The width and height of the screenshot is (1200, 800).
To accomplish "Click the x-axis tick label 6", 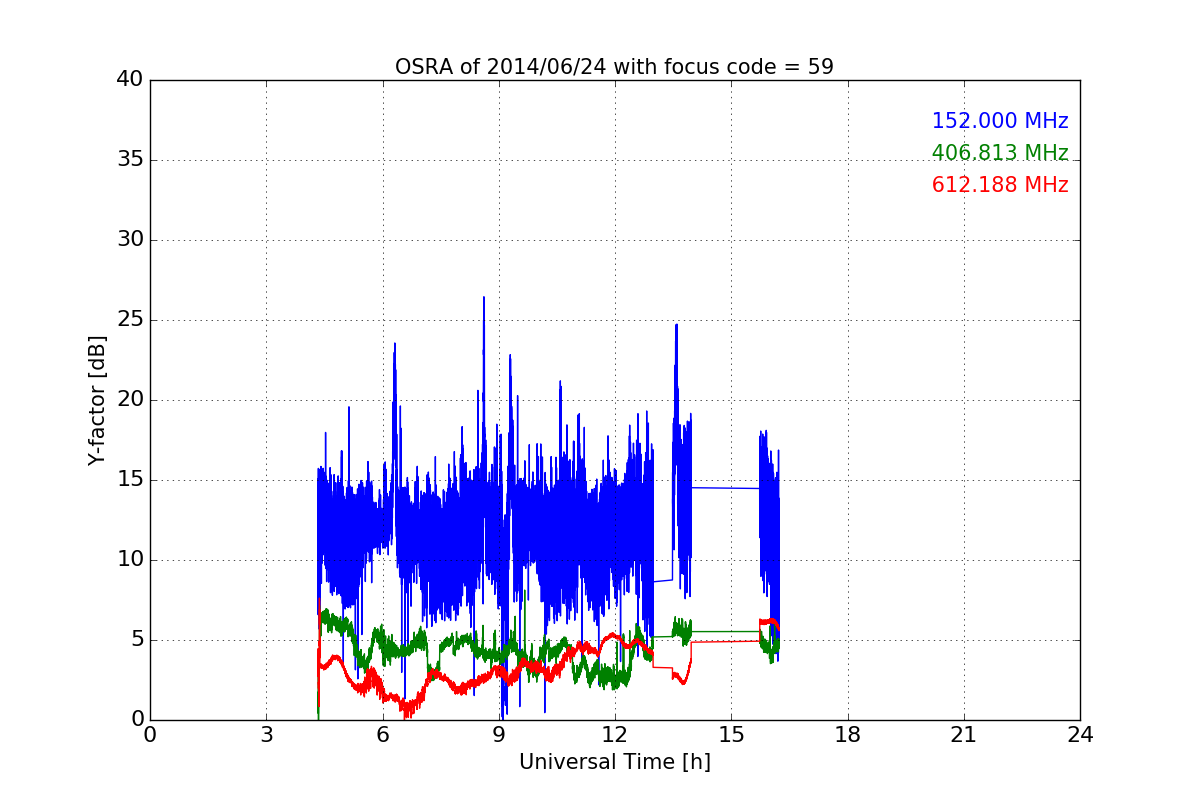I will (x=383, y=735).
